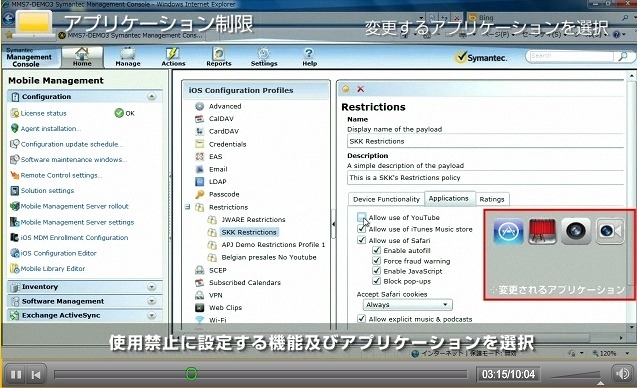Expand the Inventory section
Image resolution: width=637 pixels, height=388 pixels.
152,287
